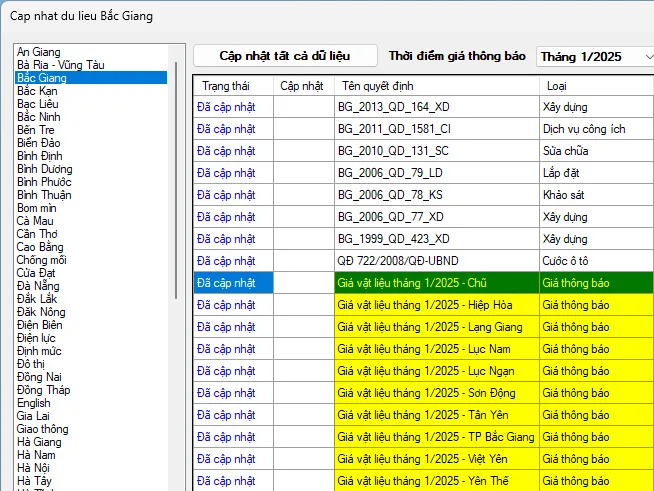Click the 'Tên quyết định' column header
The image size is (654, 491).
[380, 85]
